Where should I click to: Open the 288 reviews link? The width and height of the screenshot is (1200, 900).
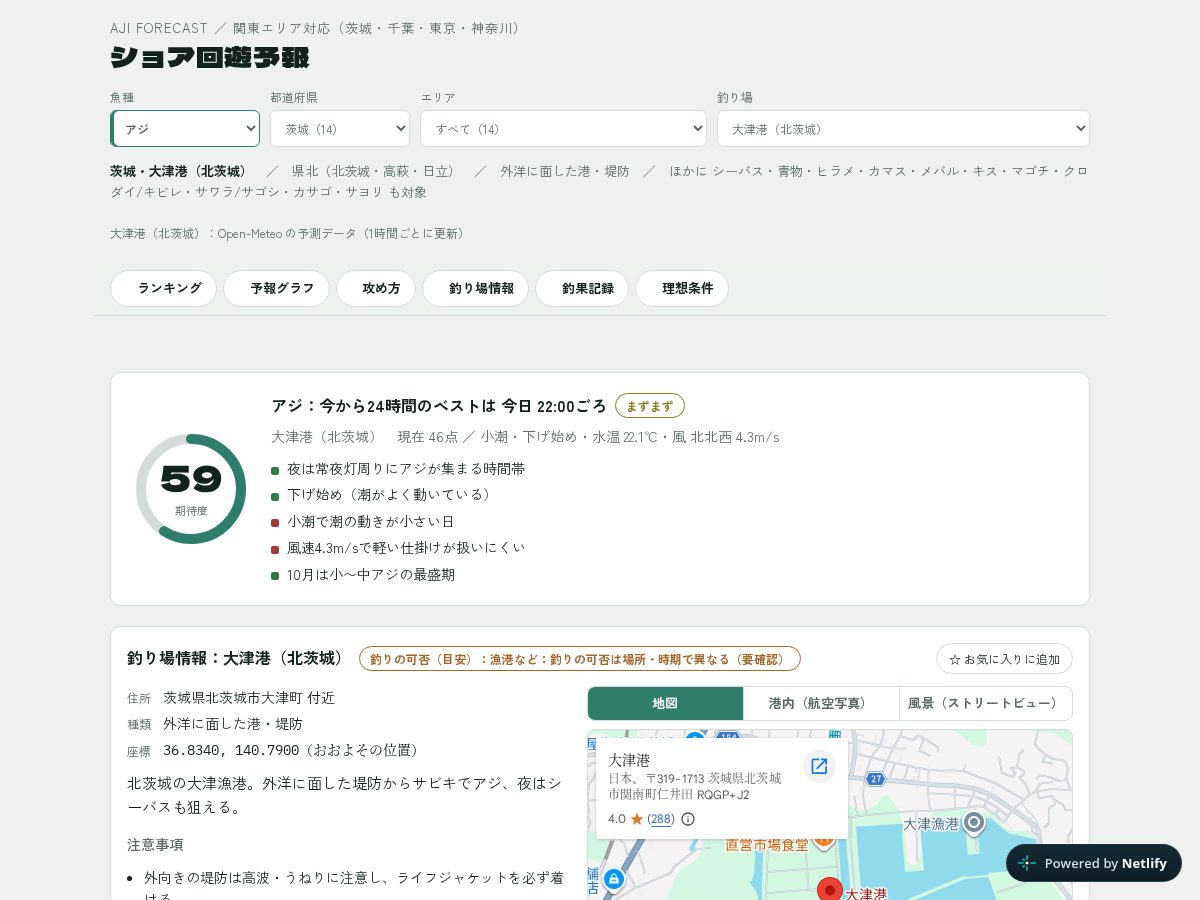[661, 819]
